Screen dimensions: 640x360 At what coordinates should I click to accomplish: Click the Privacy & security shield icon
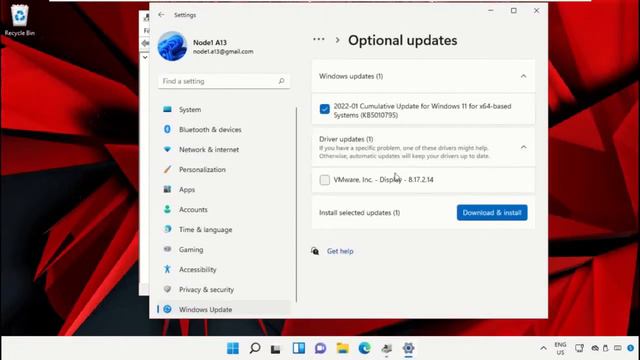tap(167, 289)
